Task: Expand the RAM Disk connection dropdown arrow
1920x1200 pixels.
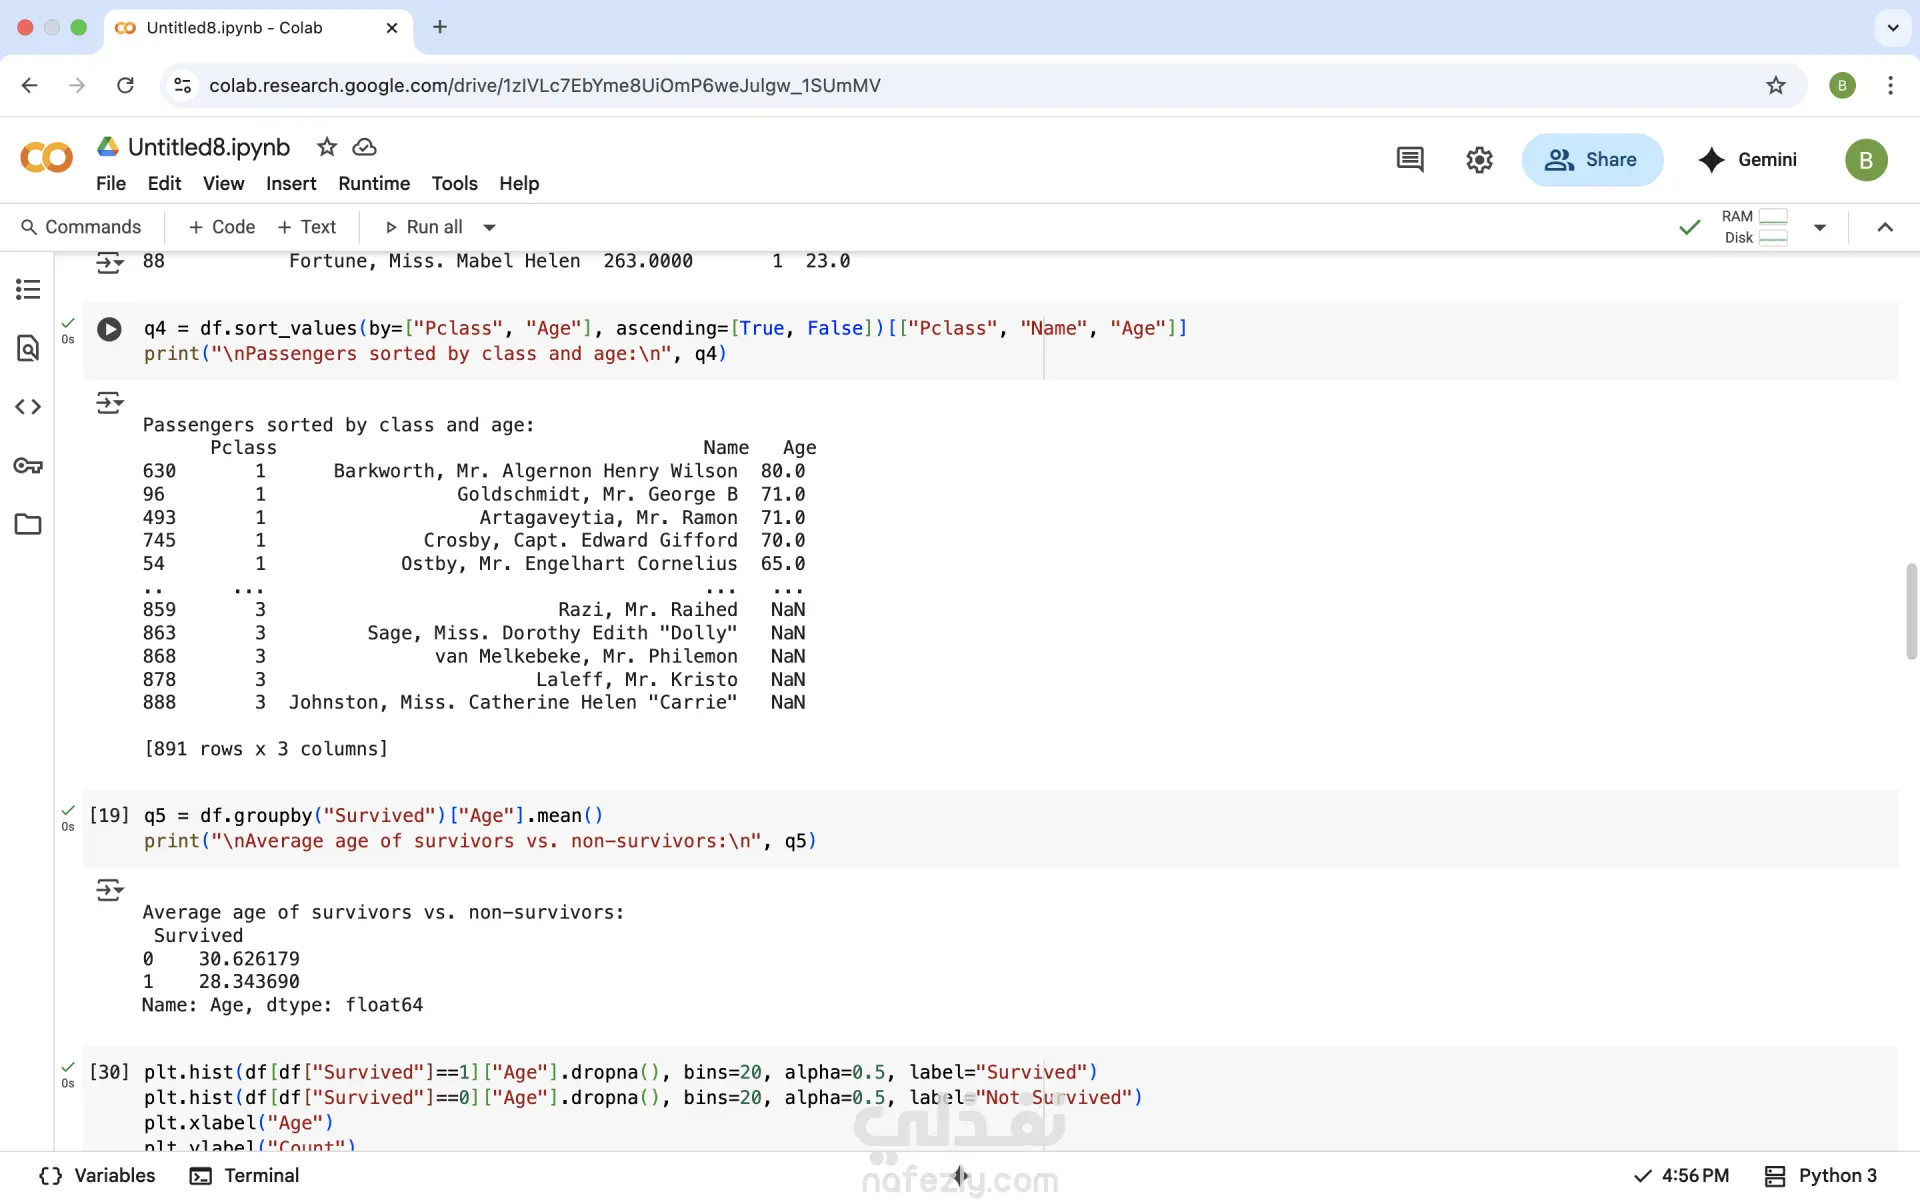Action: pos(1820,228)
